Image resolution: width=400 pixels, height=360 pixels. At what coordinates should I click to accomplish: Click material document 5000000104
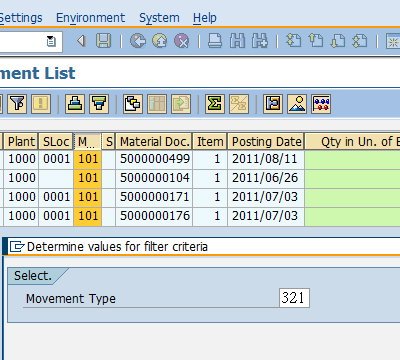pos(154,178)
